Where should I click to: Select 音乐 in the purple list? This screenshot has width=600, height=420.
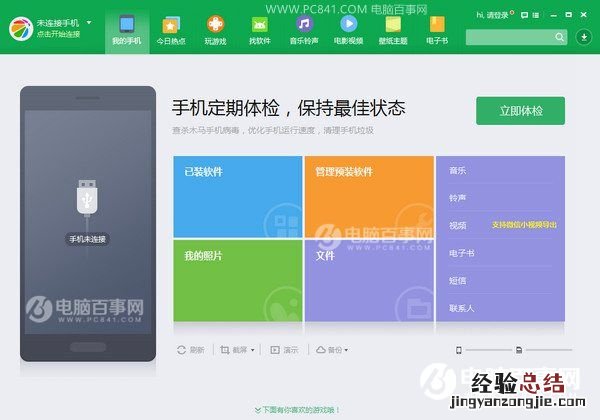point(458,170)
